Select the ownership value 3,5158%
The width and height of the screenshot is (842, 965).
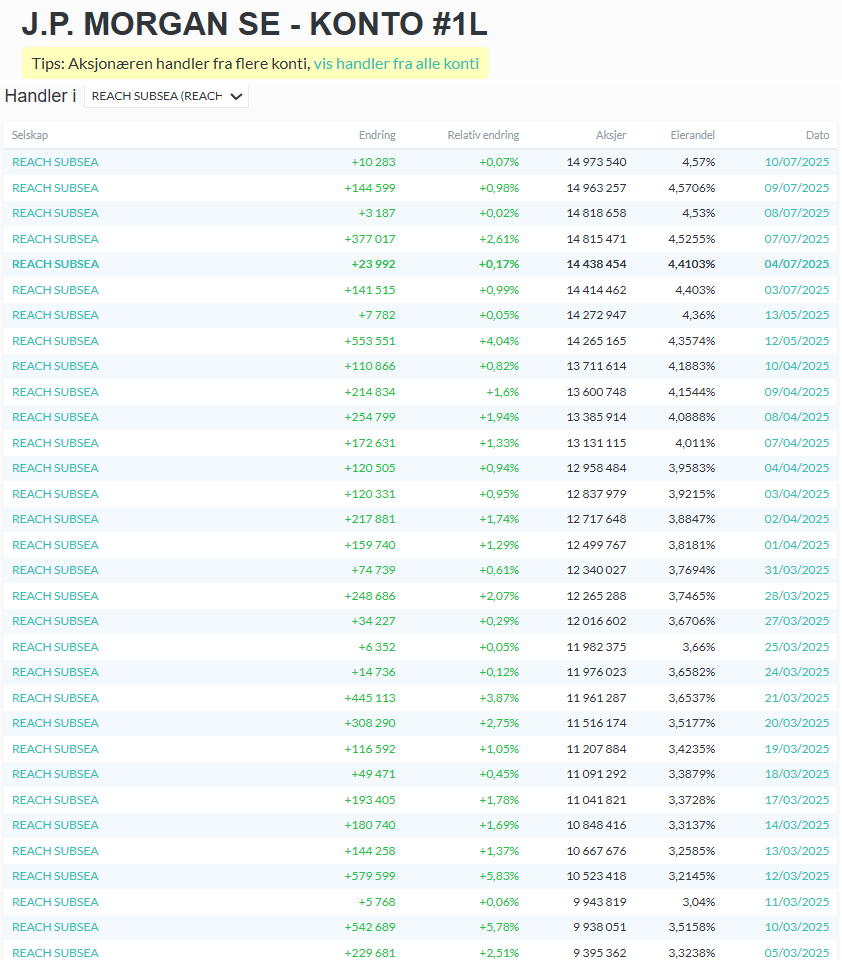[x=692, y=927]
